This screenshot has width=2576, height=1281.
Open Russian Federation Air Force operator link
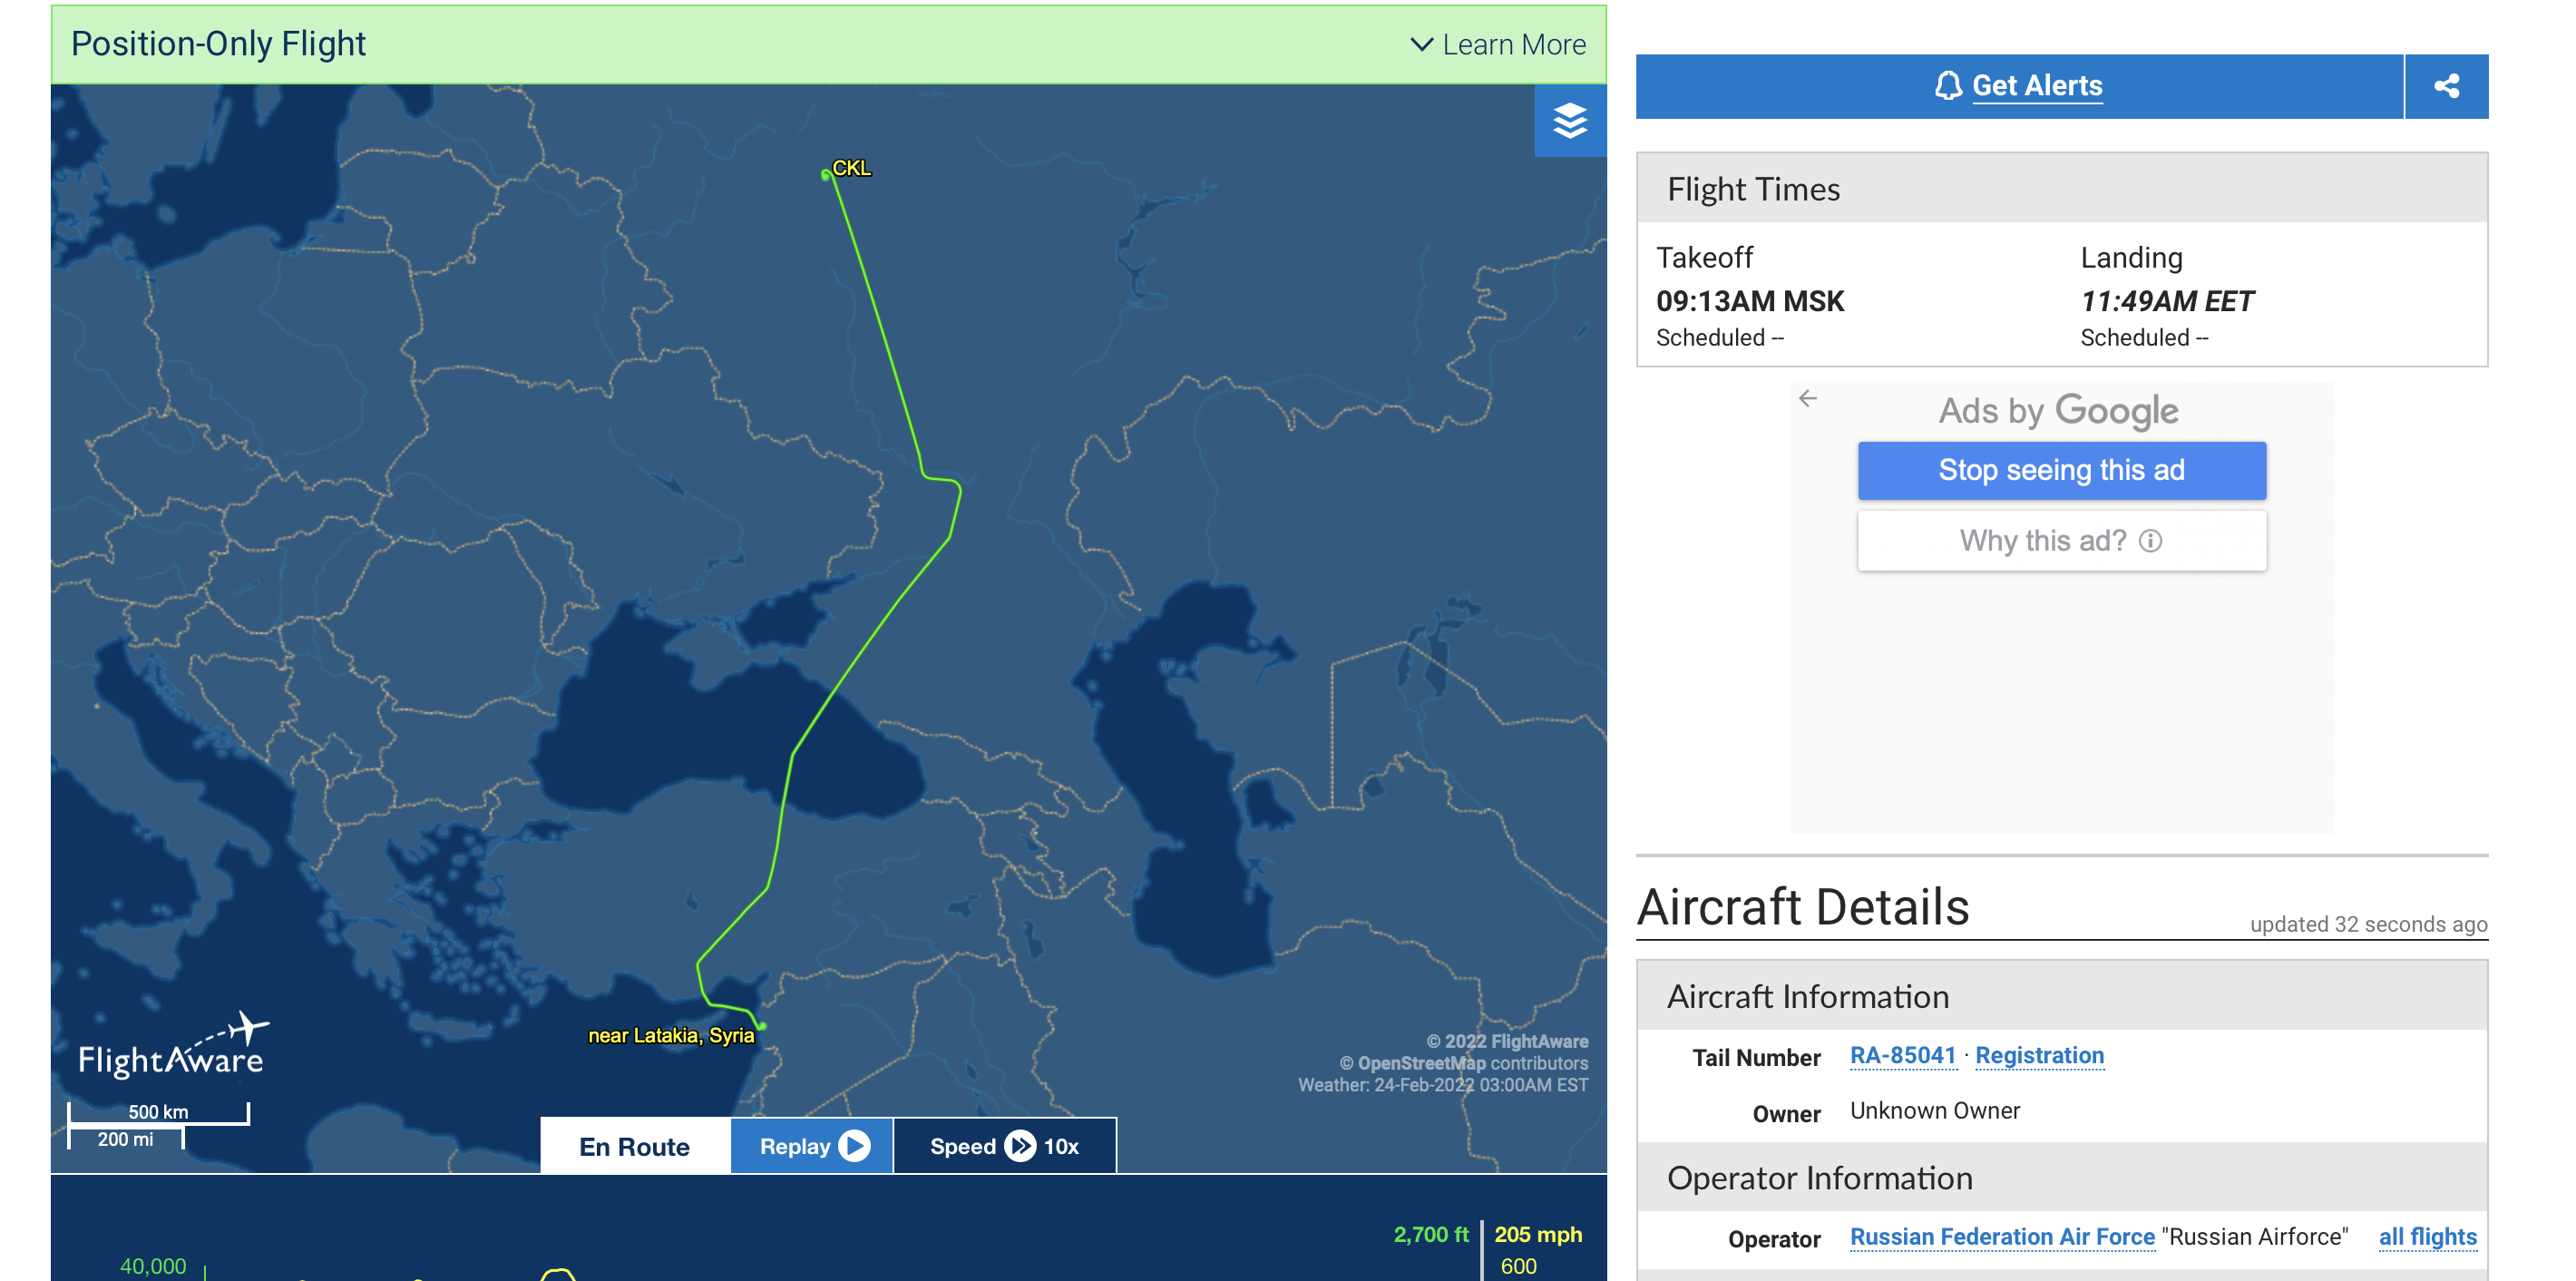tap(2001, 1237)
